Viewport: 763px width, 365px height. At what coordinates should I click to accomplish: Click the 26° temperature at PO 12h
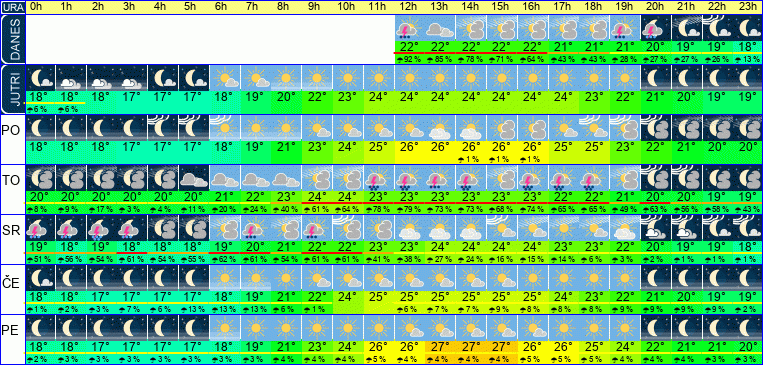tap(409, 147)
